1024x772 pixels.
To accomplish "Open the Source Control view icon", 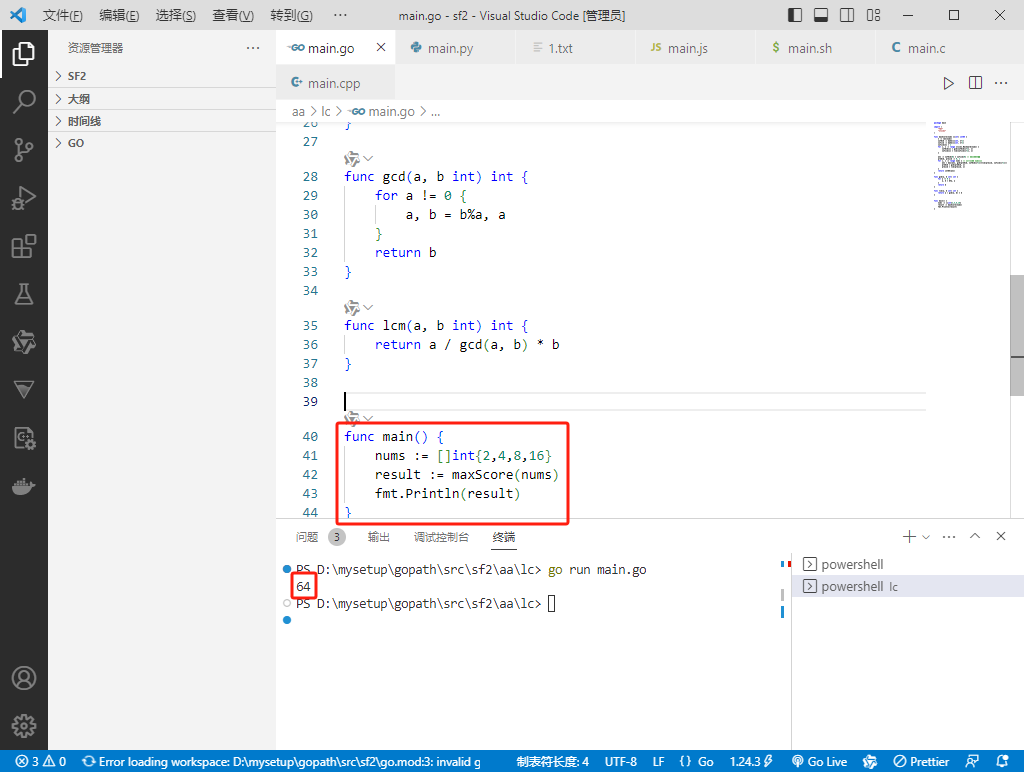I will coord(24,150).
